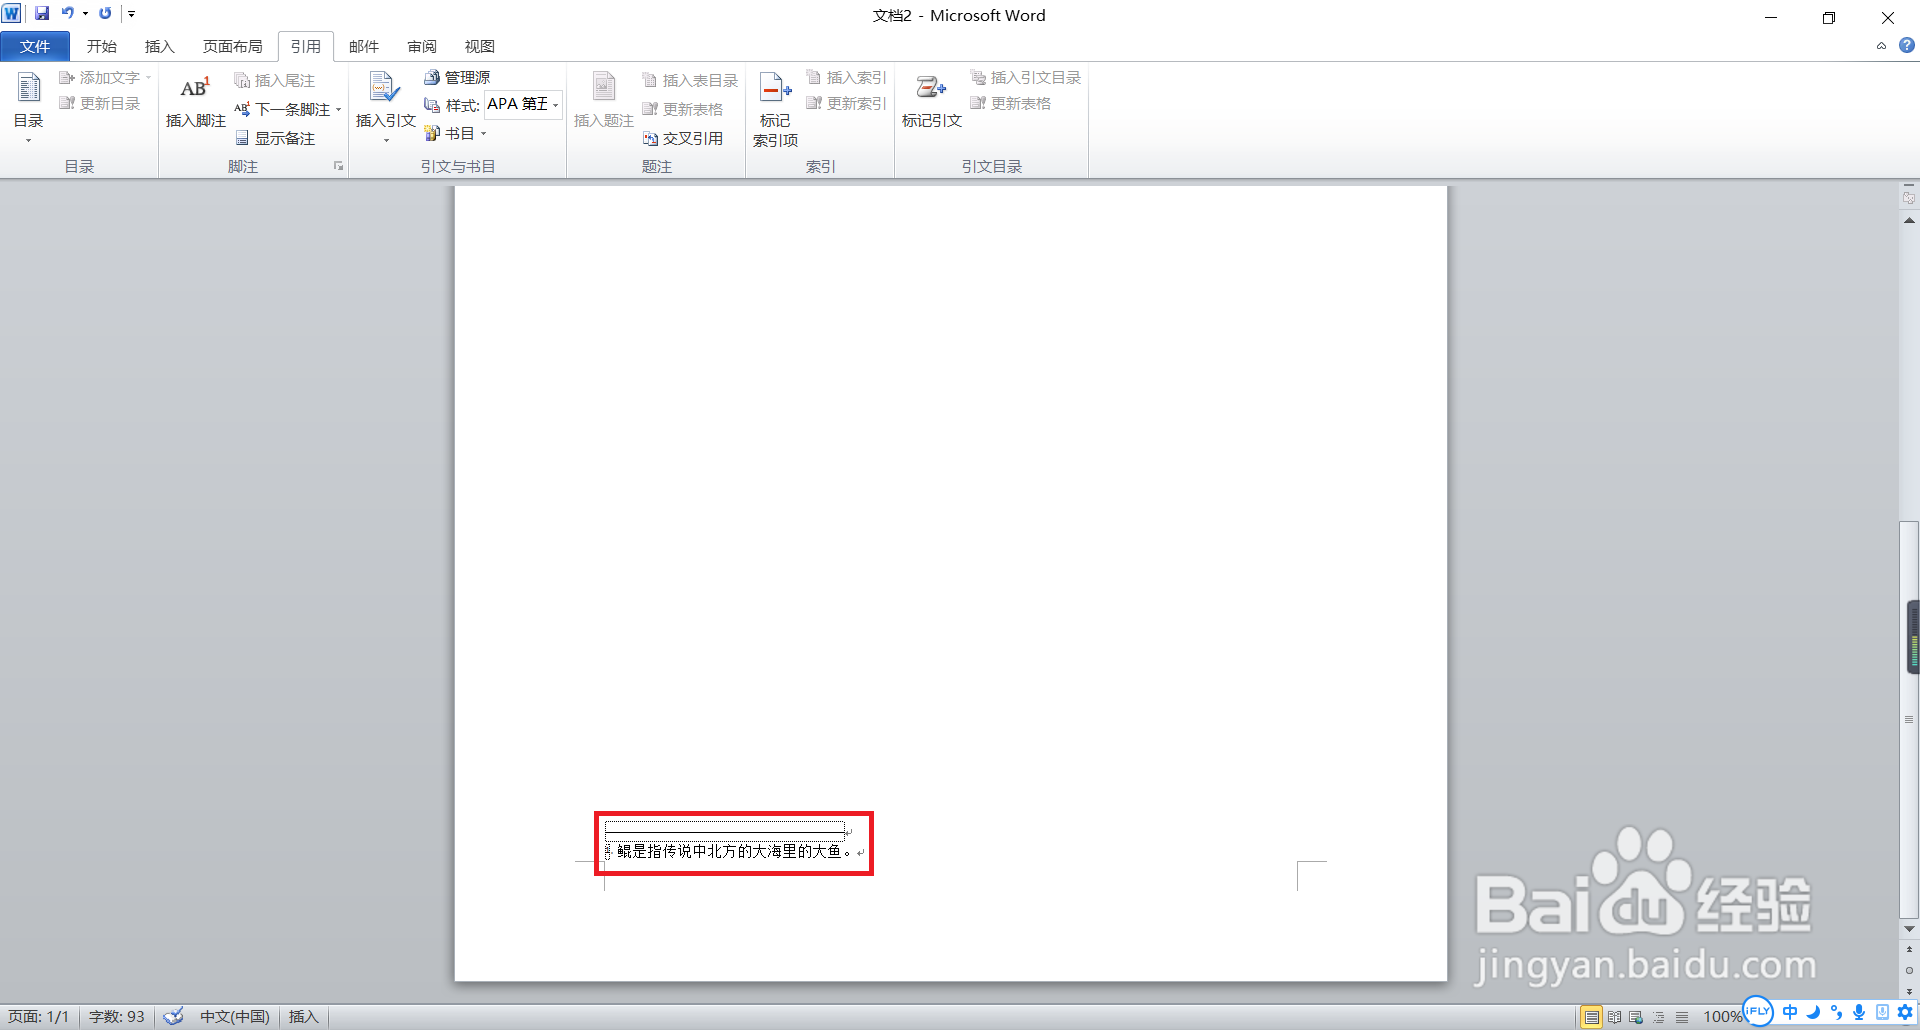Open iFLY input method settings gear
This screenshot has height=1030, width=1920.
click(1906, 1012)
